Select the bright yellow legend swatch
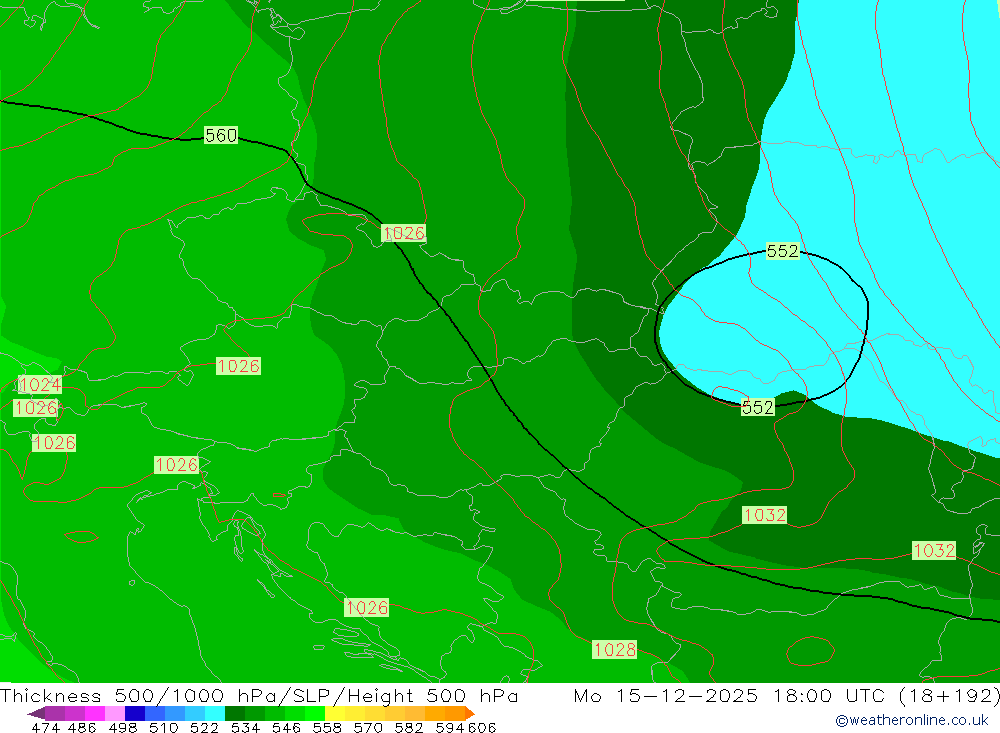This screenshot has width=1000, height=733. 335,713
